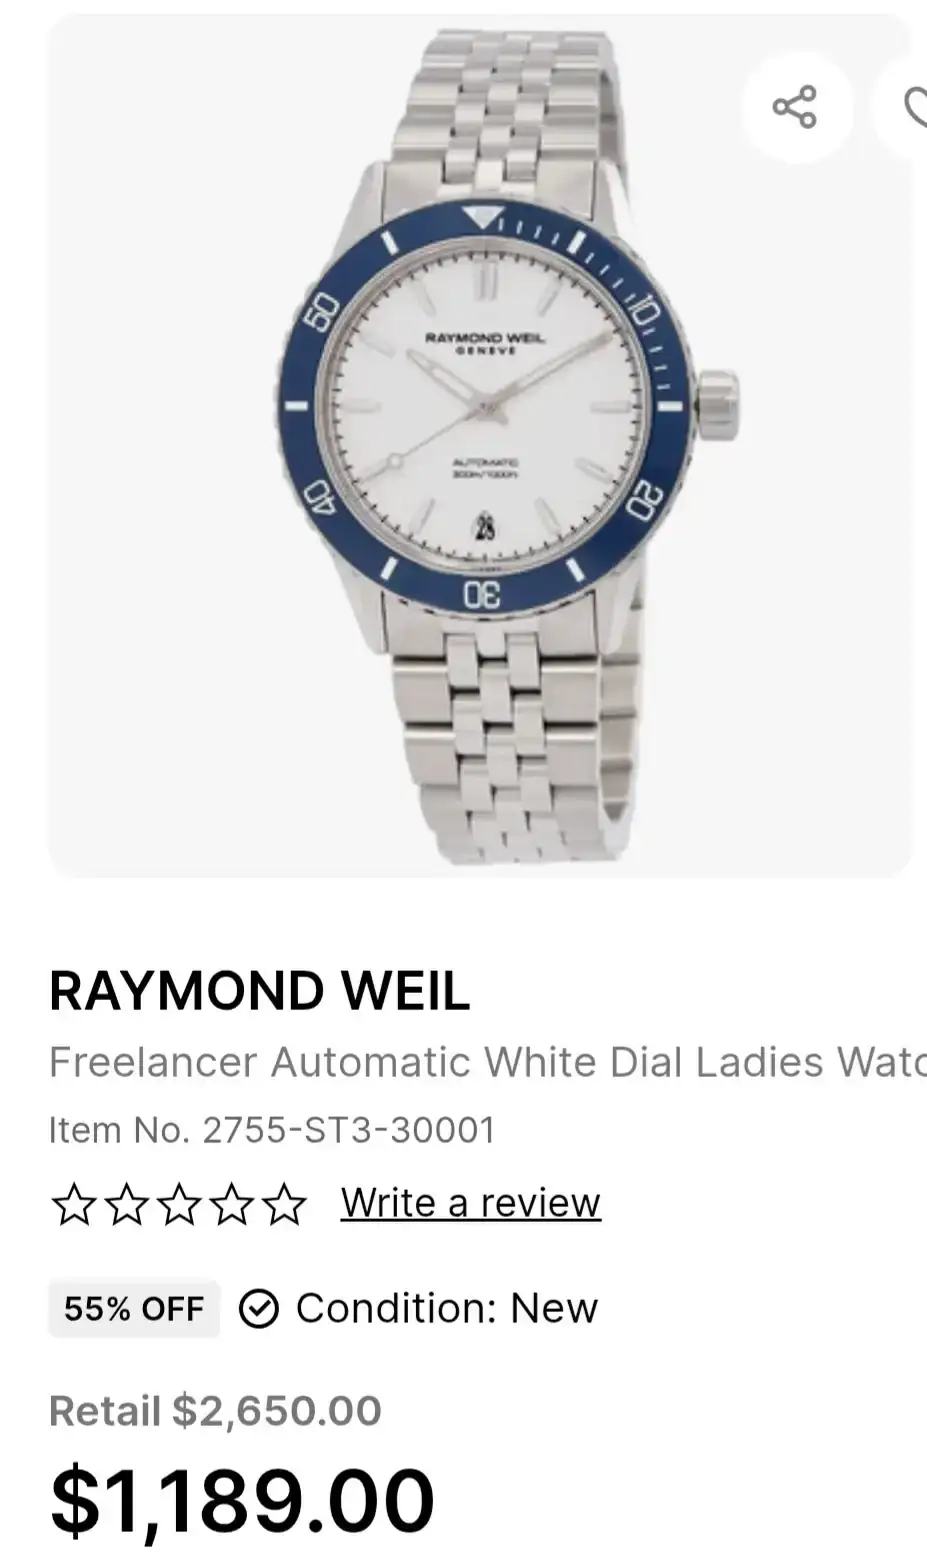This screenshot has height=1562, width=927.
Task: Tap the Retail $2,650.00 price
Action: coord(215,1412)
